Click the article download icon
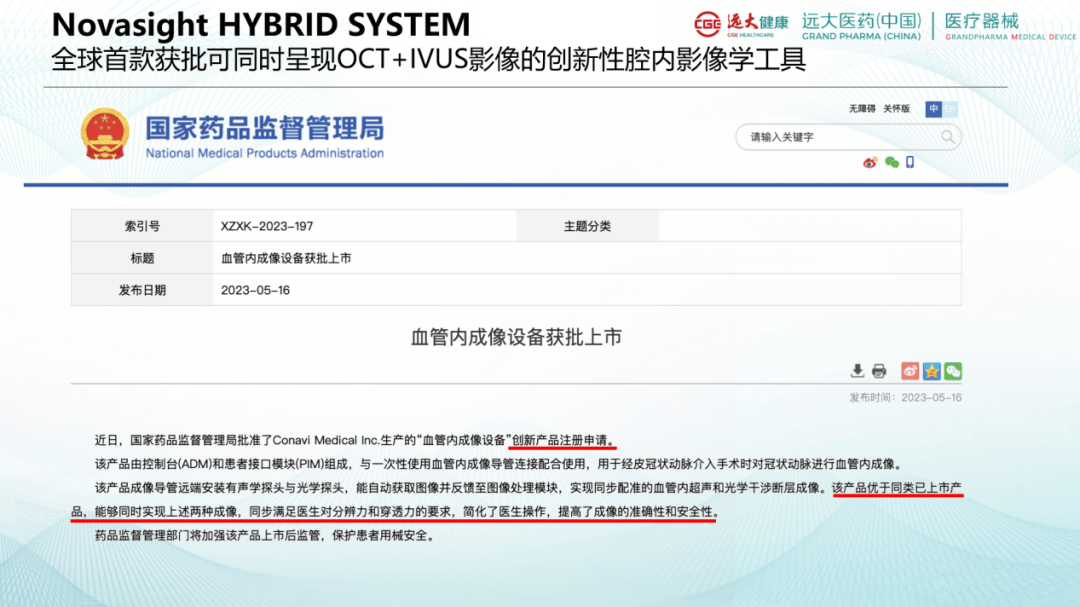1080x607 pixels. click(857, 370)
